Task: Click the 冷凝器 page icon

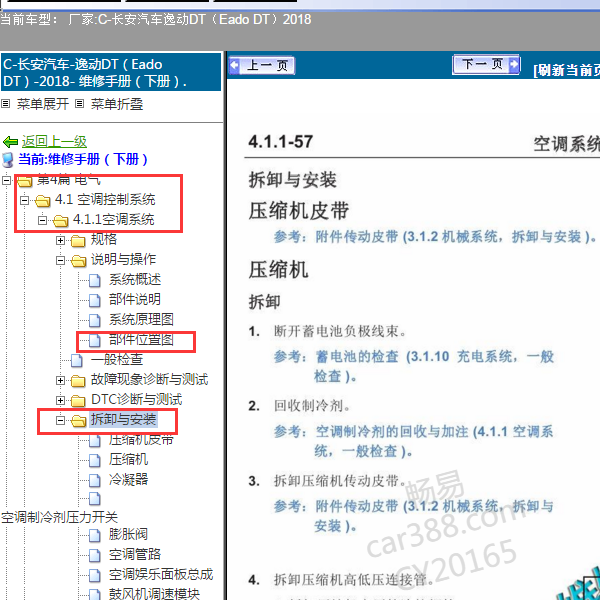Action: pyautogui.click(x=95, y=480)
